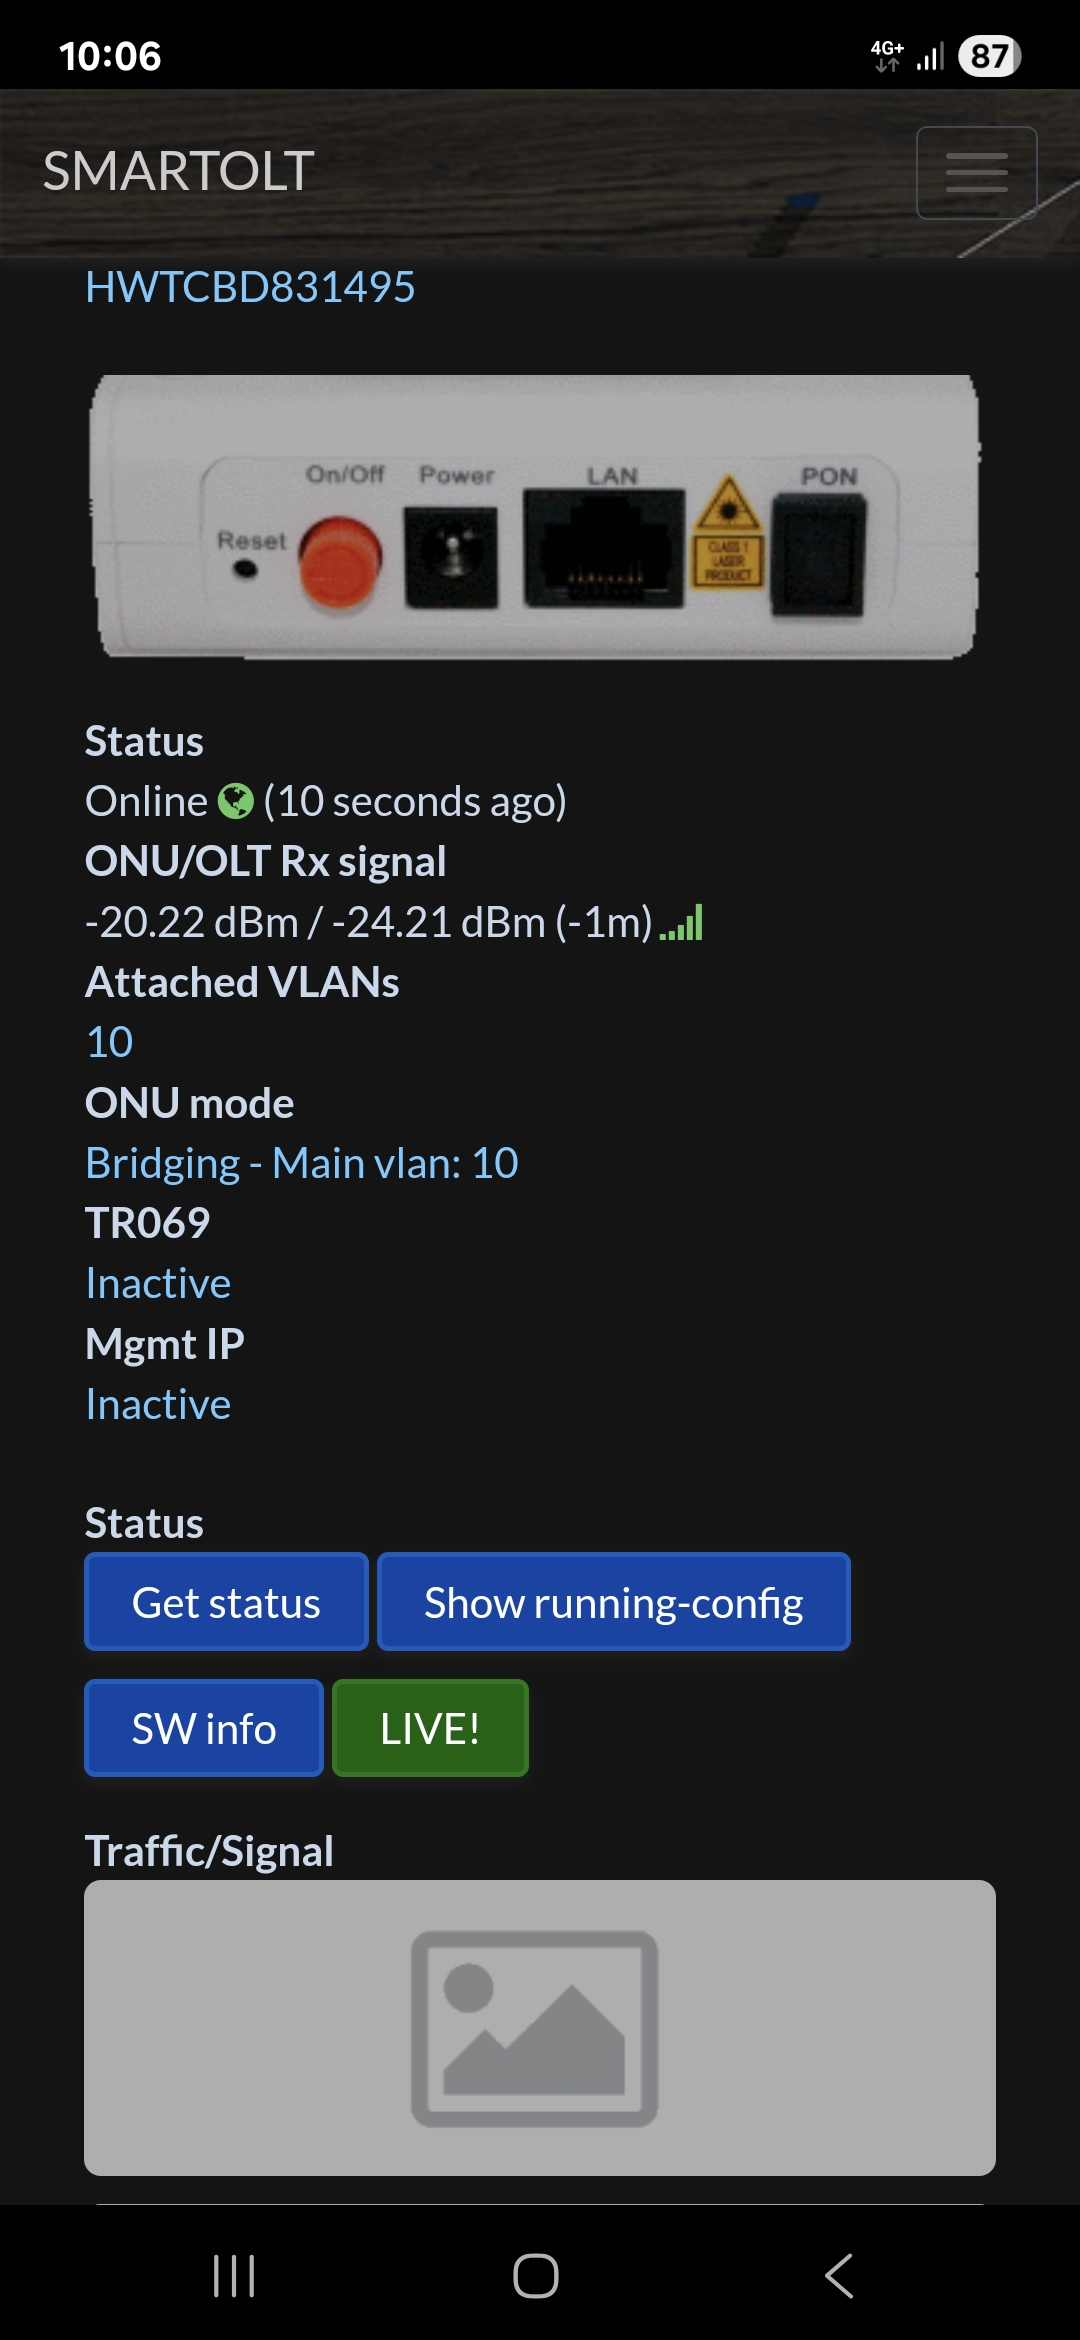Tap the SMARTOLT brand title

[179, 171]
